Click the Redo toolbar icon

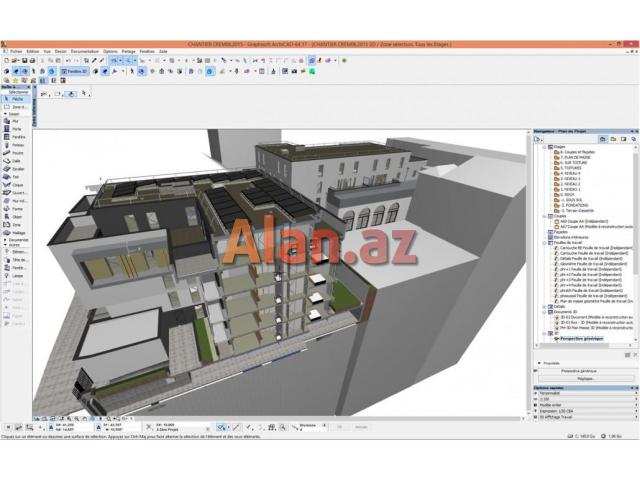click(x=76, y=60)
